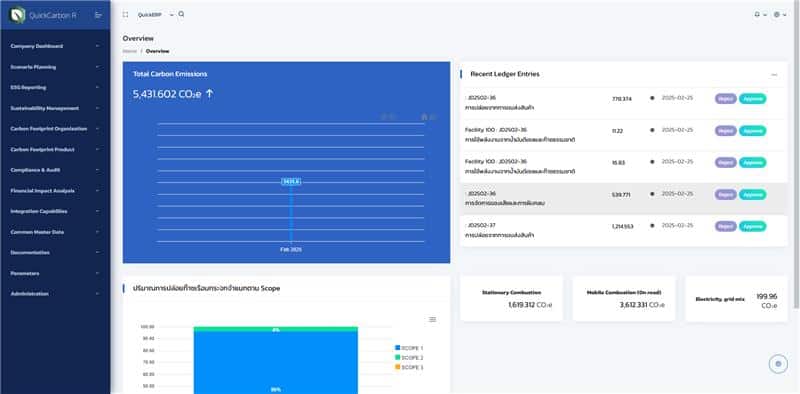
Task: Click the 199.96 CO₂e value
Action: click(x=767, y=301)
